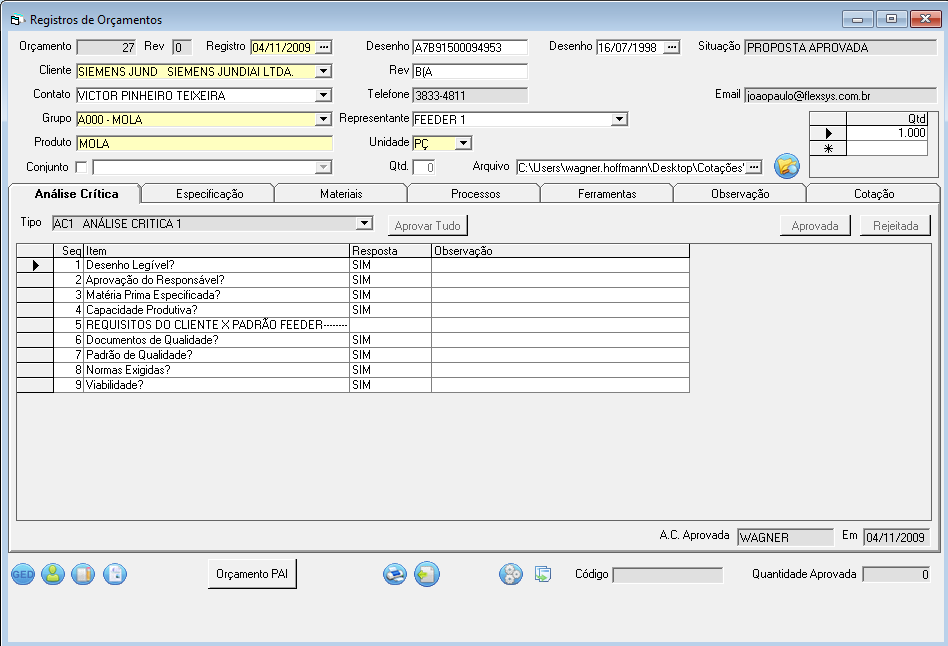Image resolution: width=948 pixels, height=646 pixels.
Task: Select row marker of Desenho Legível row
Action: coord(35,265)
